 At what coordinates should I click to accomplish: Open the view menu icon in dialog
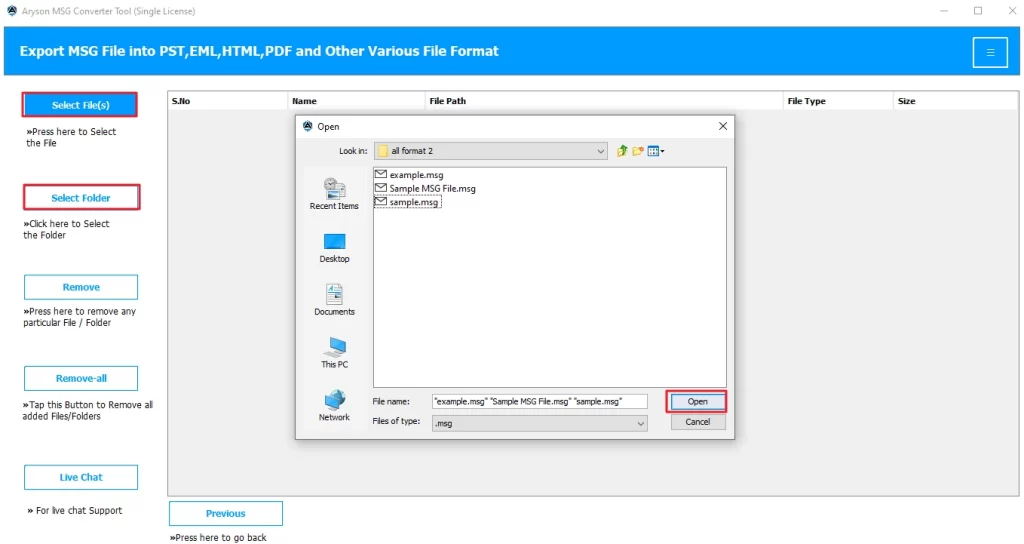[x=656, y=151]
